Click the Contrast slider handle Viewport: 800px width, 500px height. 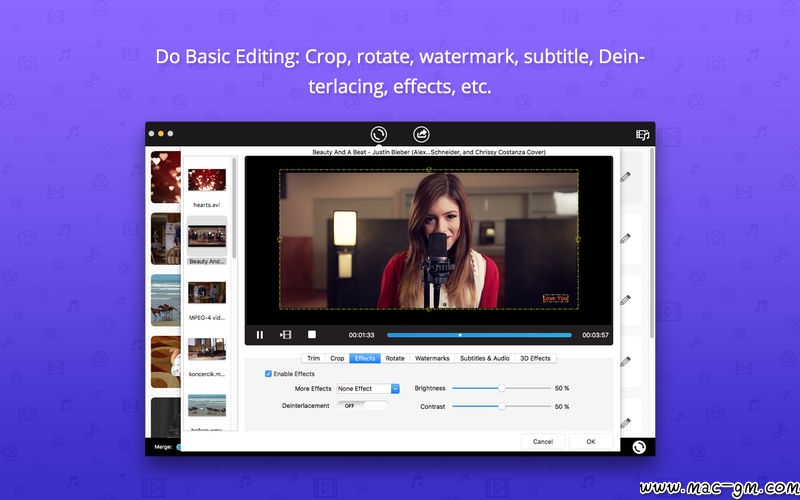coord(502,406)
